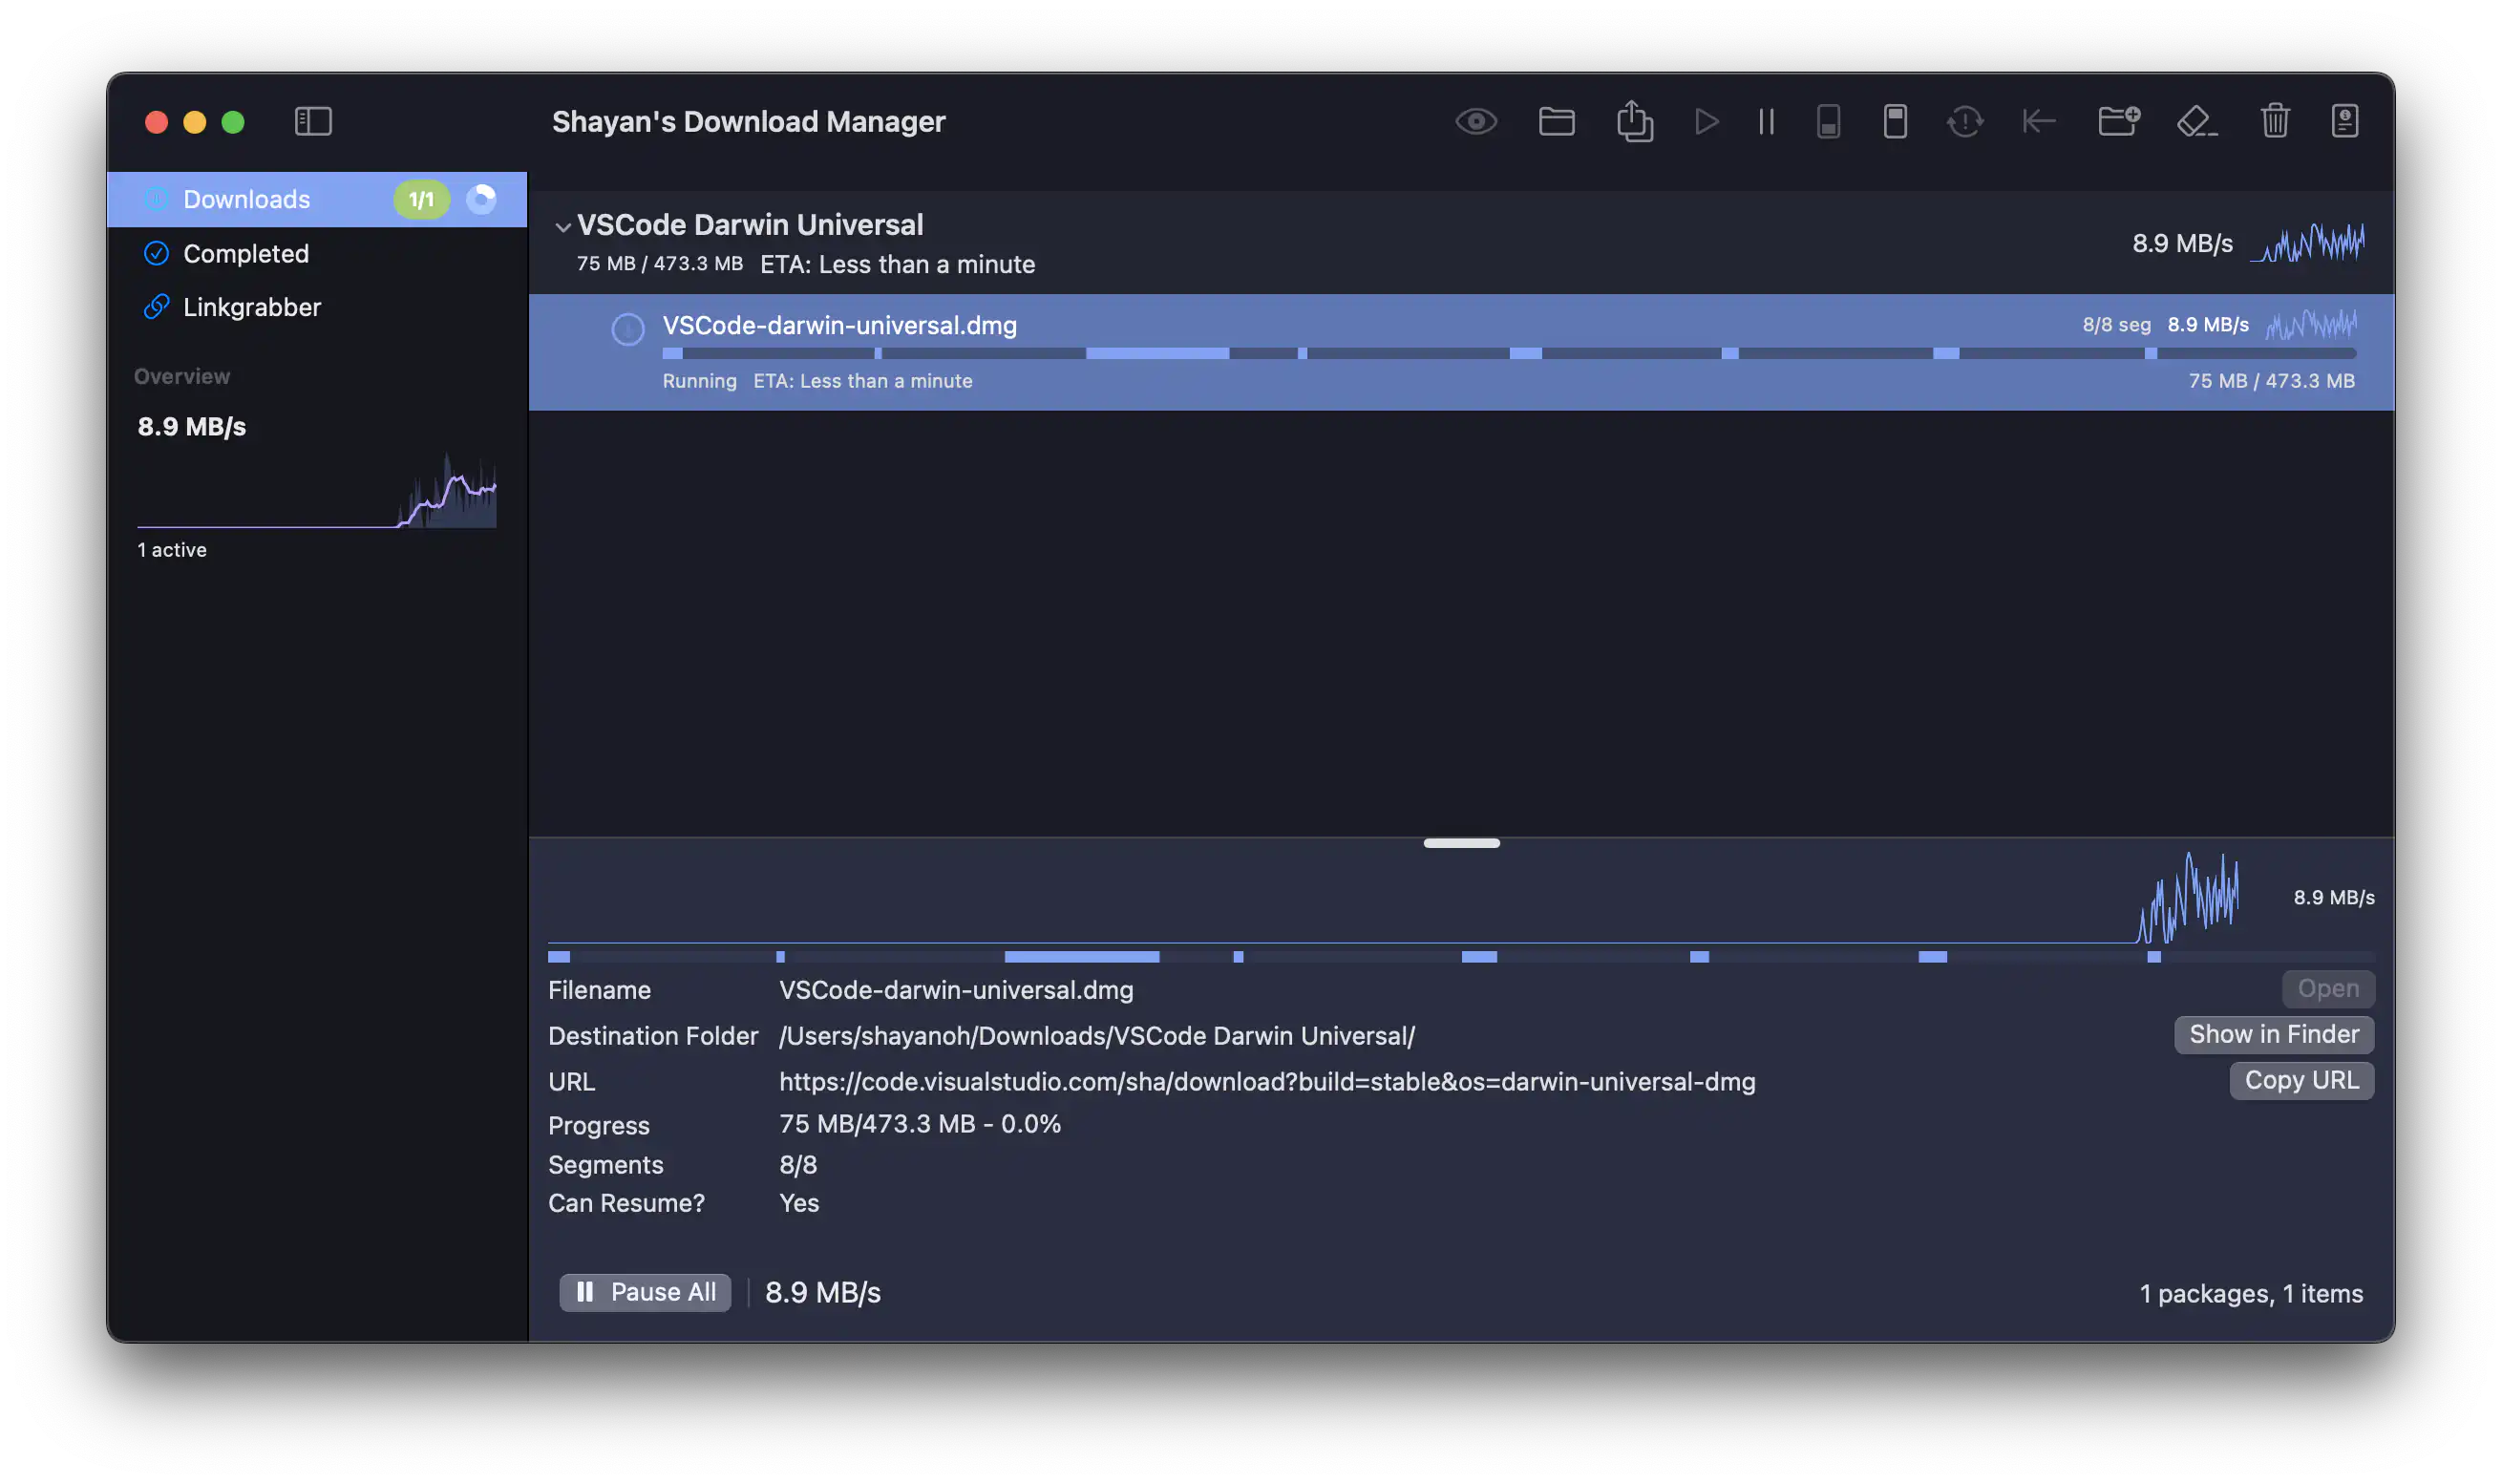Open the Linkgrabber sidebar section

tap(317, 307)
